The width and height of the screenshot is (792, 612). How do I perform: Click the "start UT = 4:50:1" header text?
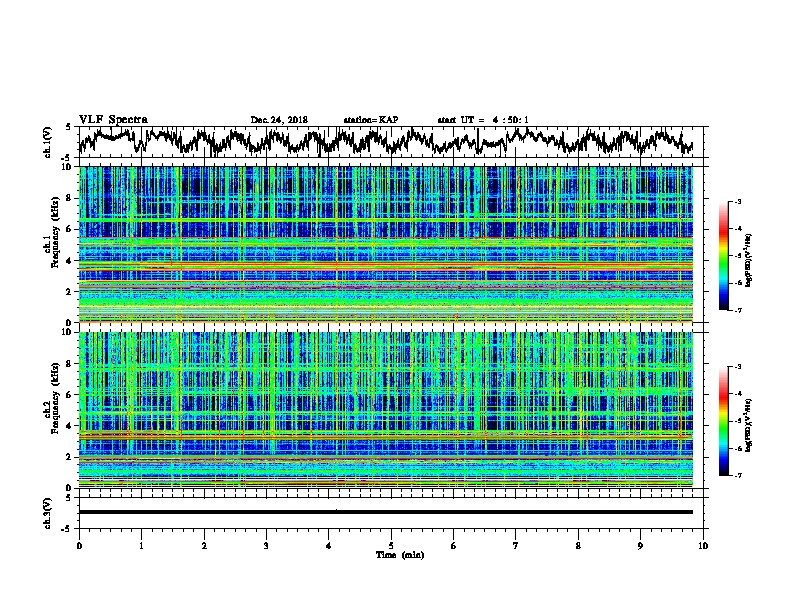483,120
